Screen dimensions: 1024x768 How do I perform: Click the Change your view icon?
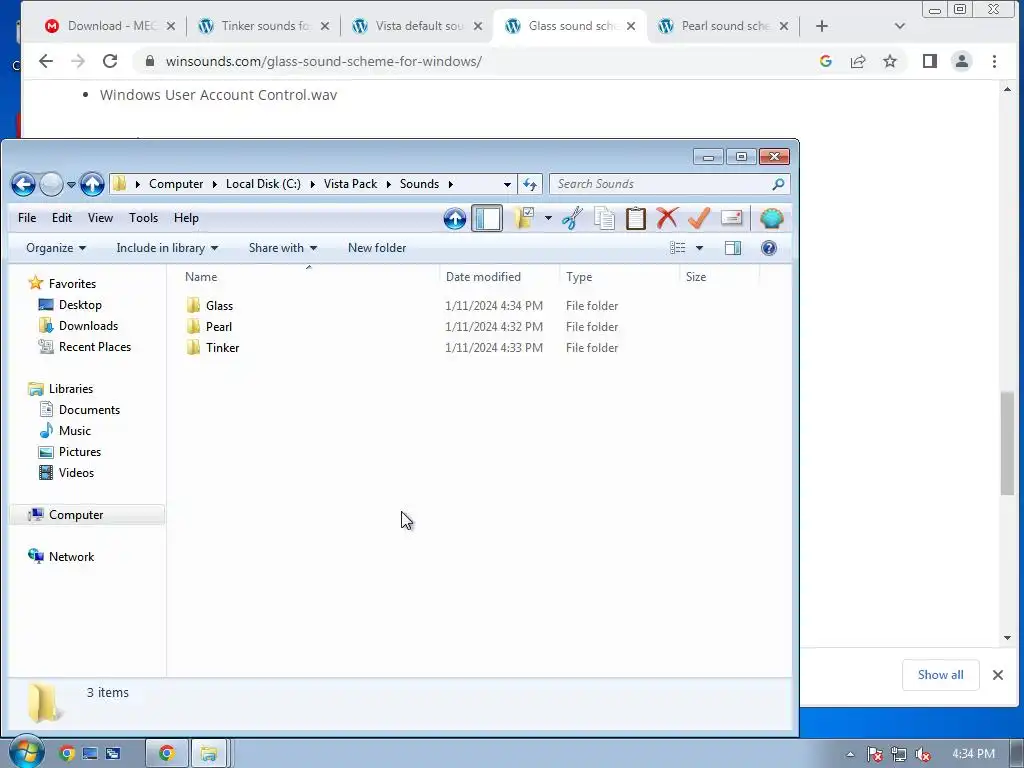[678, 248]
